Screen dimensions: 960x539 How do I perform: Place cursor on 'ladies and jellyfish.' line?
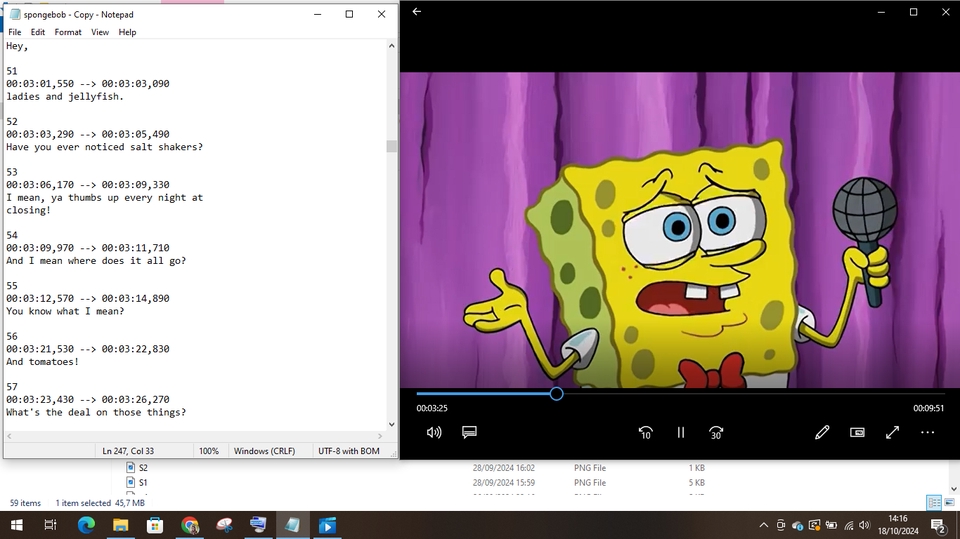65,96
